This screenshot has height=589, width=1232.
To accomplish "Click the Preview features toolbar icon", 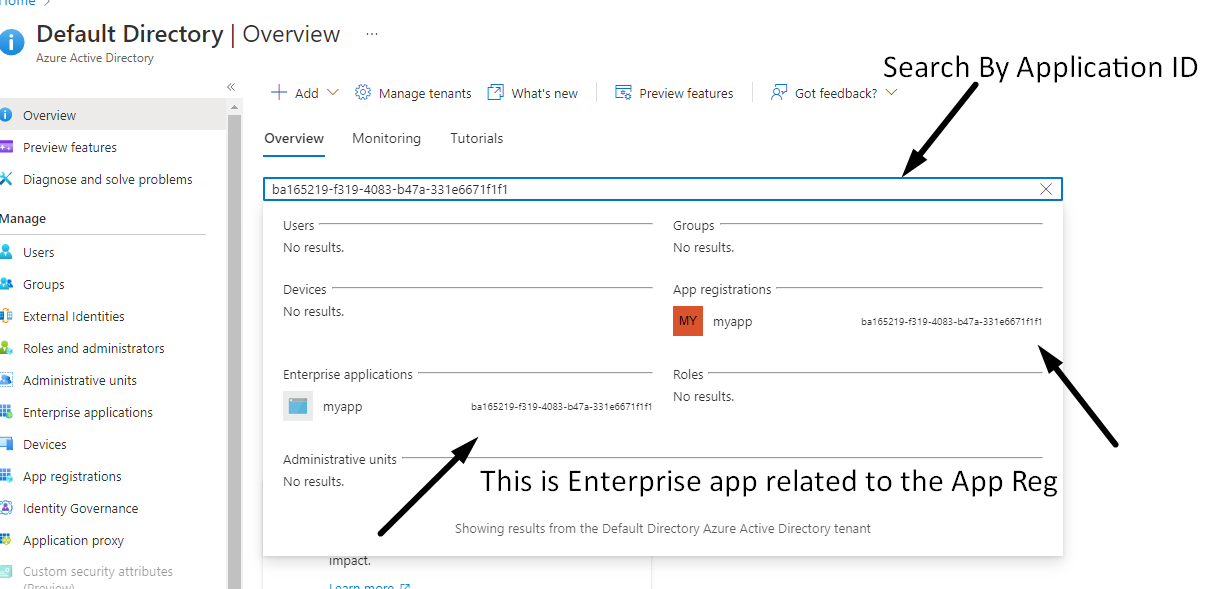I will (x=623, y=92).
